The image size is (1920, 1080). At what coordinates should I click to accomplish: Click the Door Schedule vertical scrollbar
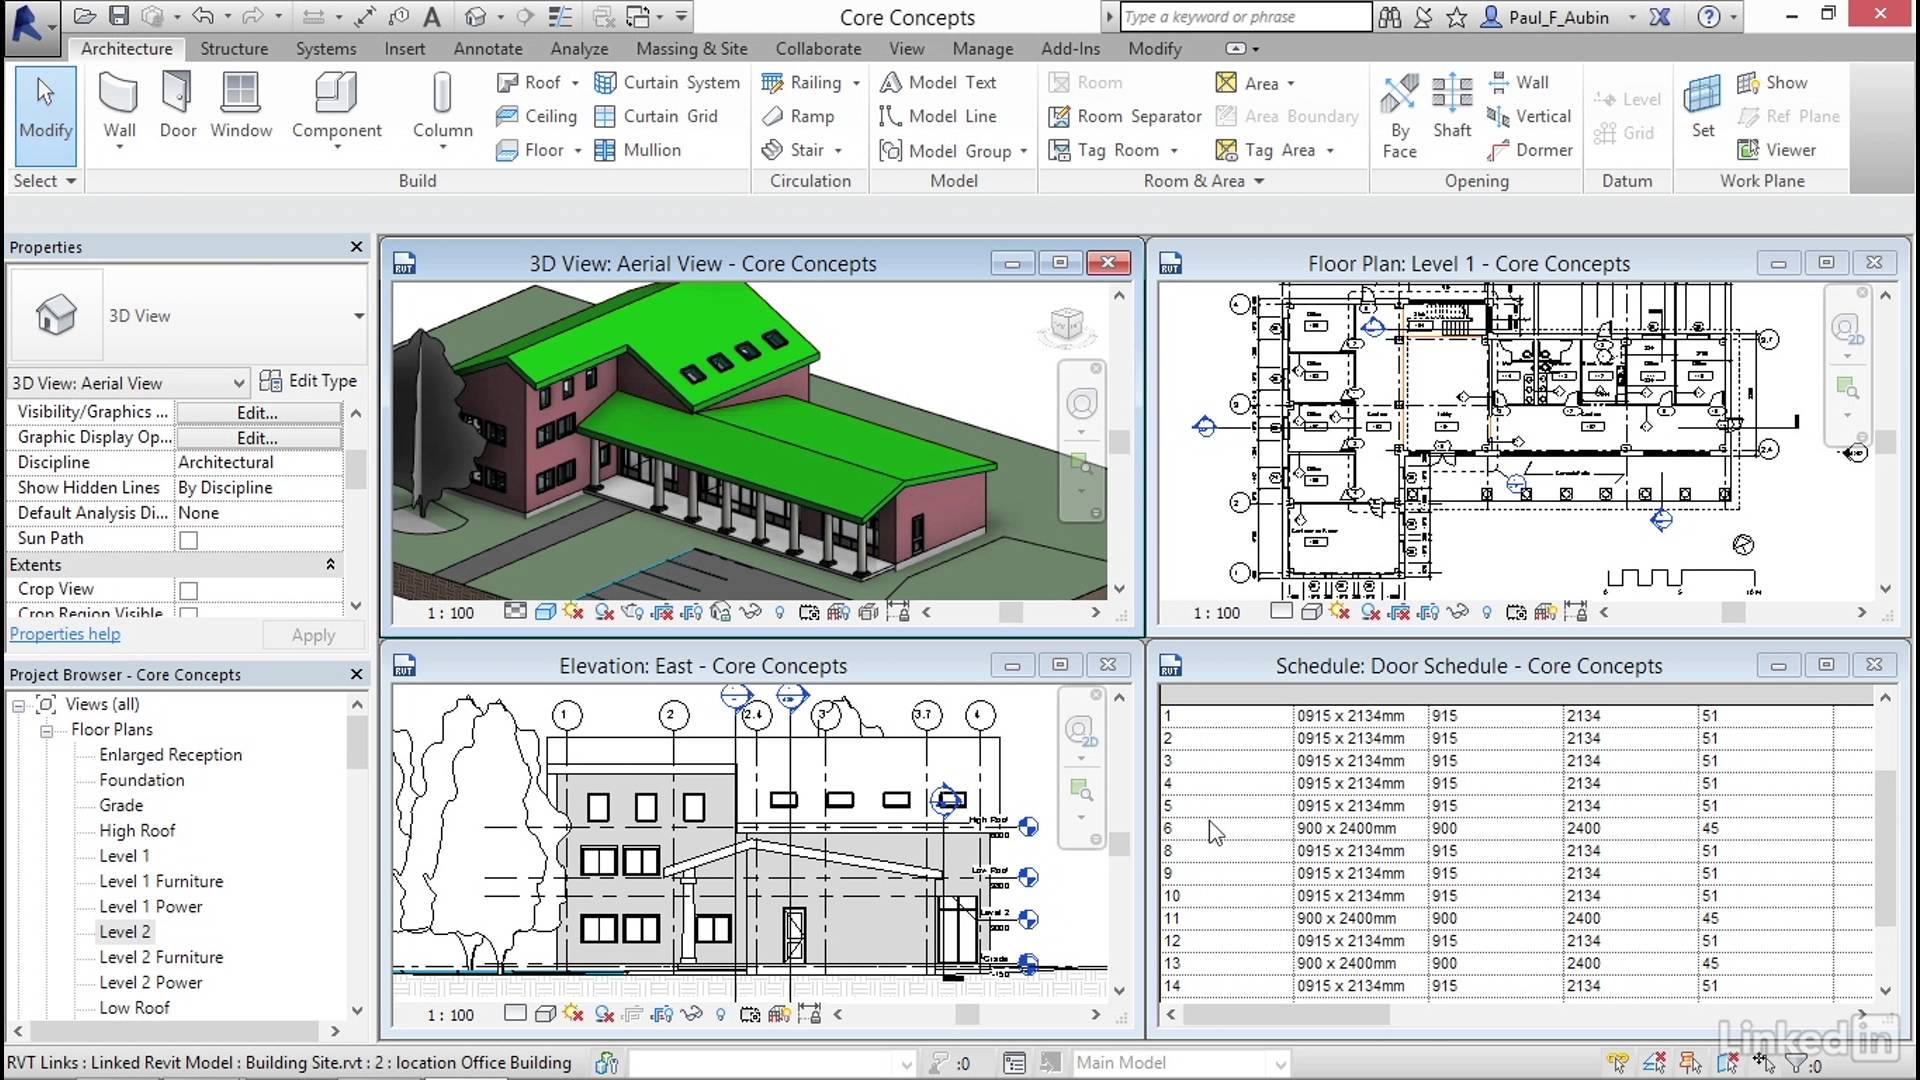(1885, 848)
